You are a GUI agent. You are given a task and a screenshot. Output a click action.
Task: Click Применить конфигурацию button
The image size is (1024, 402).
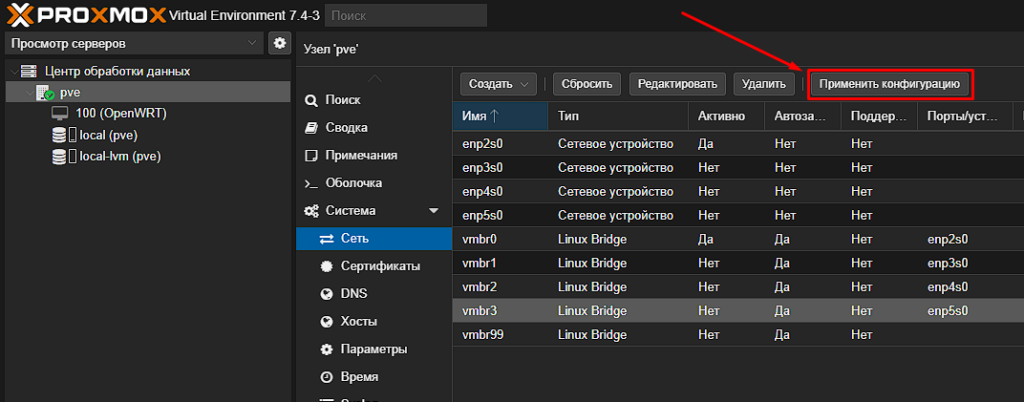(889, 84)
